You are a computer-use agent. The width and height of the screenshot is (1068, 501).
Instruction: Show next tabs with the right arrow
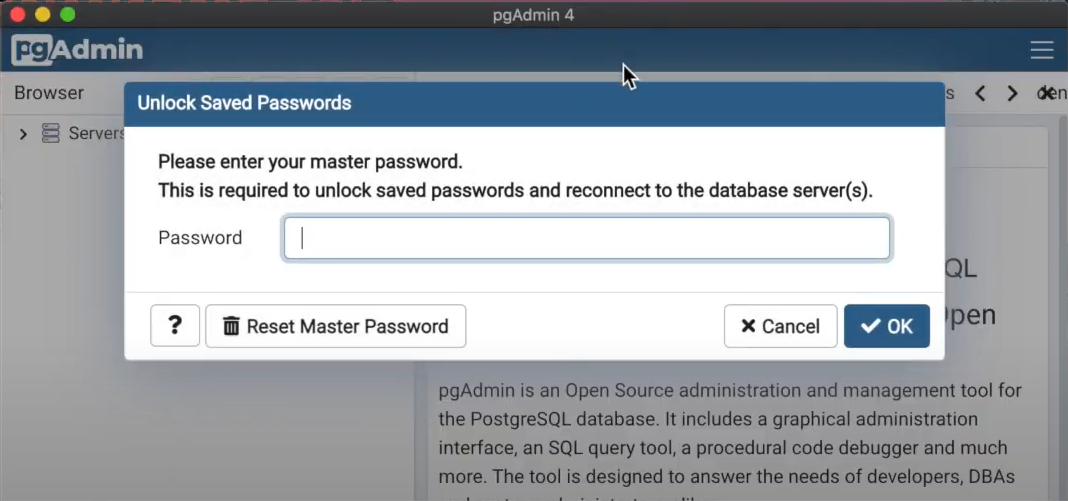coord(1012,93)
